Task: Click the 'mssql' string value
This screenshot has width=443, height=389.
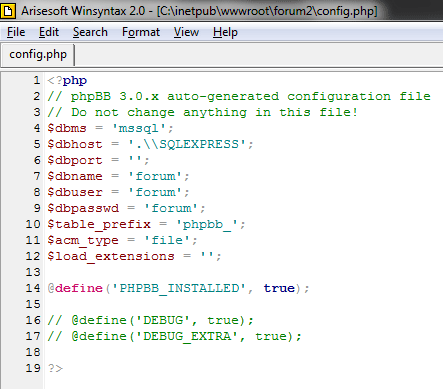Action: 138,128
